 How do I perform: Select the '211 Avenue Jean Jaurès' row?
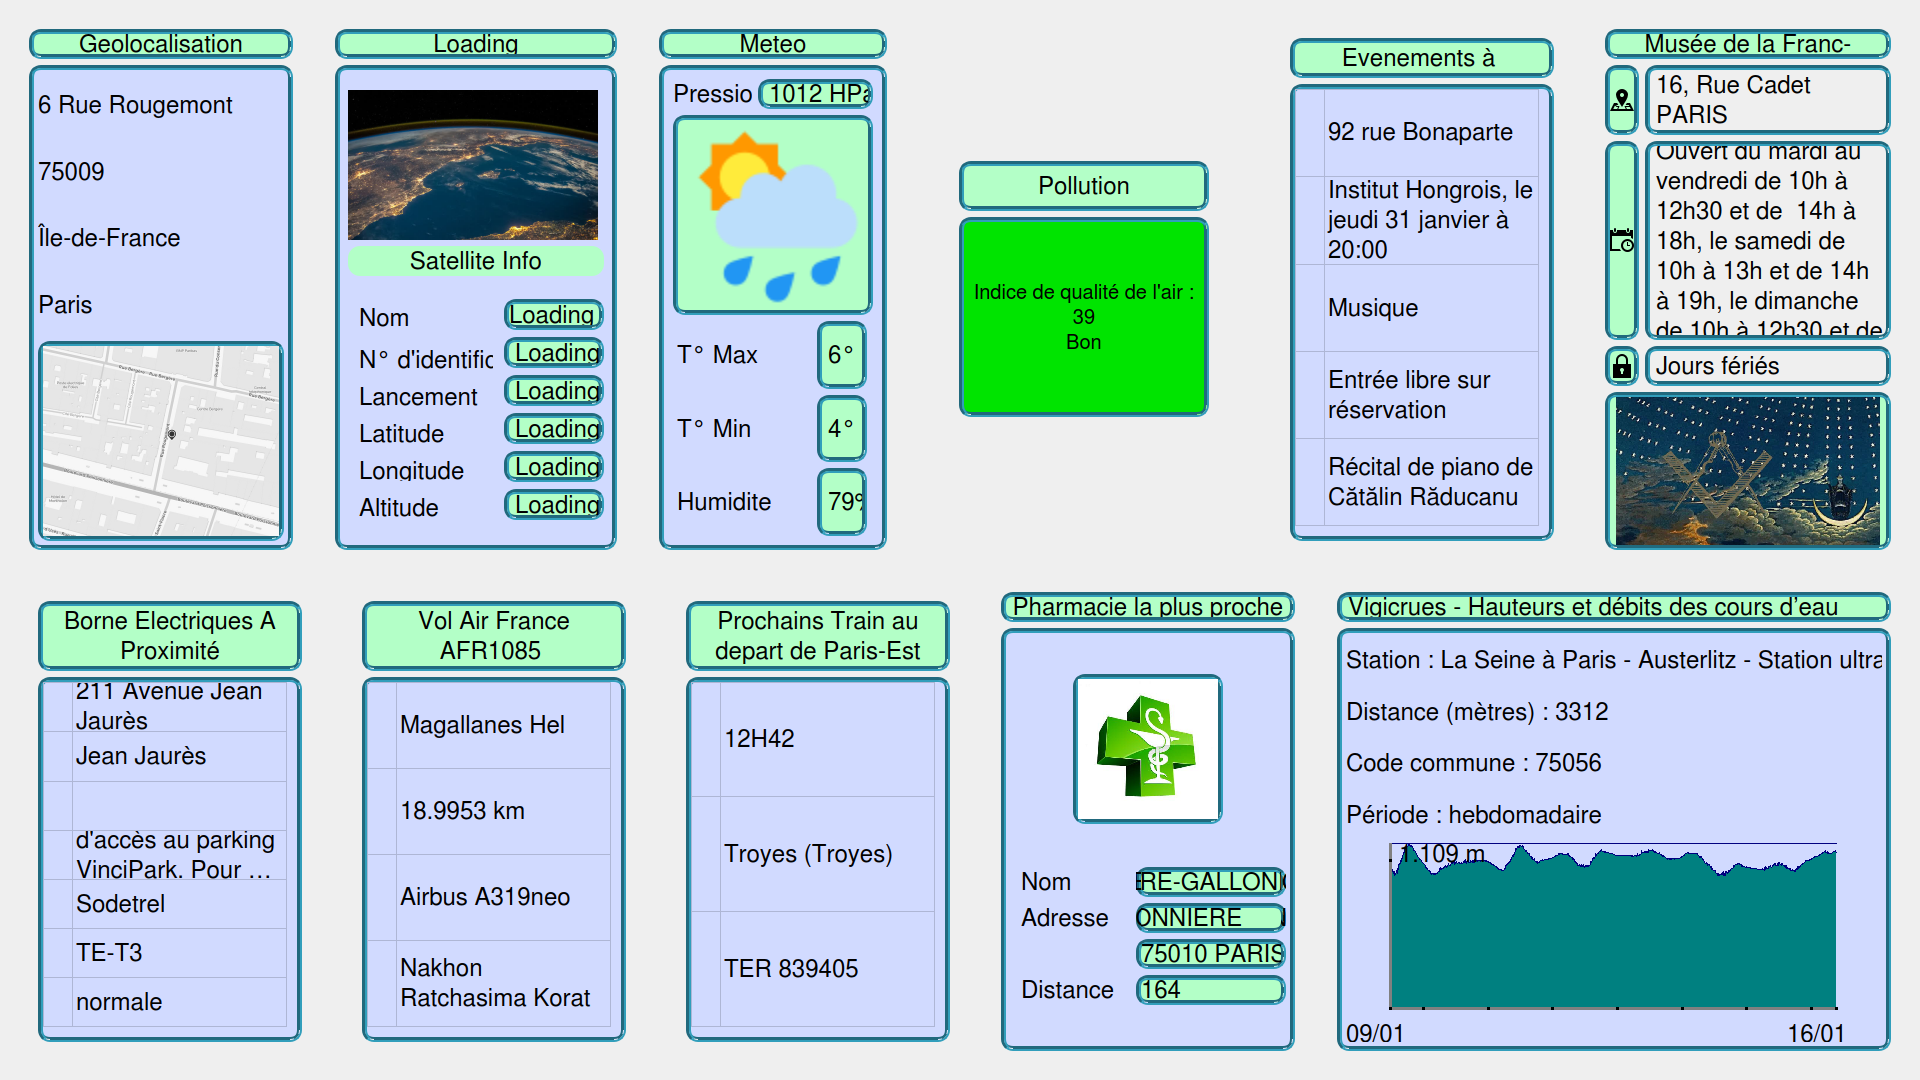point(165,706)
